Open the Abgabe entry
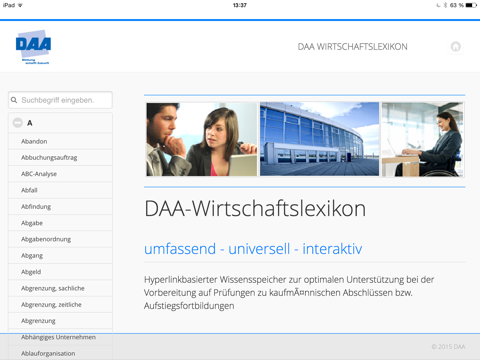The height and width of the screenshot is (360, 480). 60,223
